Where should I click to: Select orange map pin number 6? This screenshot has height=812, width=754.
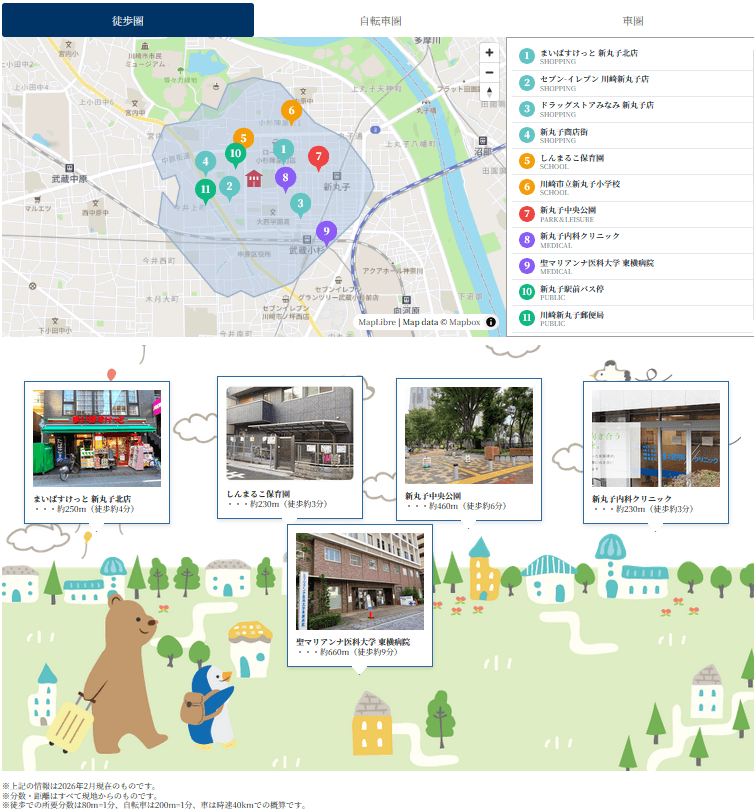[292, 112]
